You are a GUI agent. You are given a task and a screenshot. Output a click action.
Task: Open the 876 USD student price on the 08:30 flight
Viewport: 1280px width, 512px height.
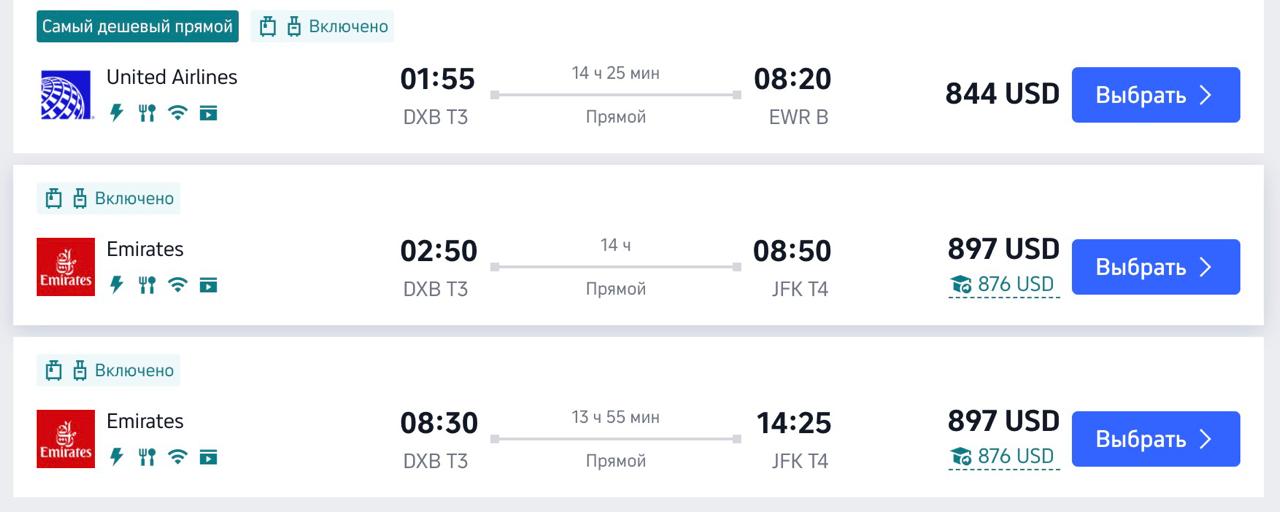point(1003,457)
